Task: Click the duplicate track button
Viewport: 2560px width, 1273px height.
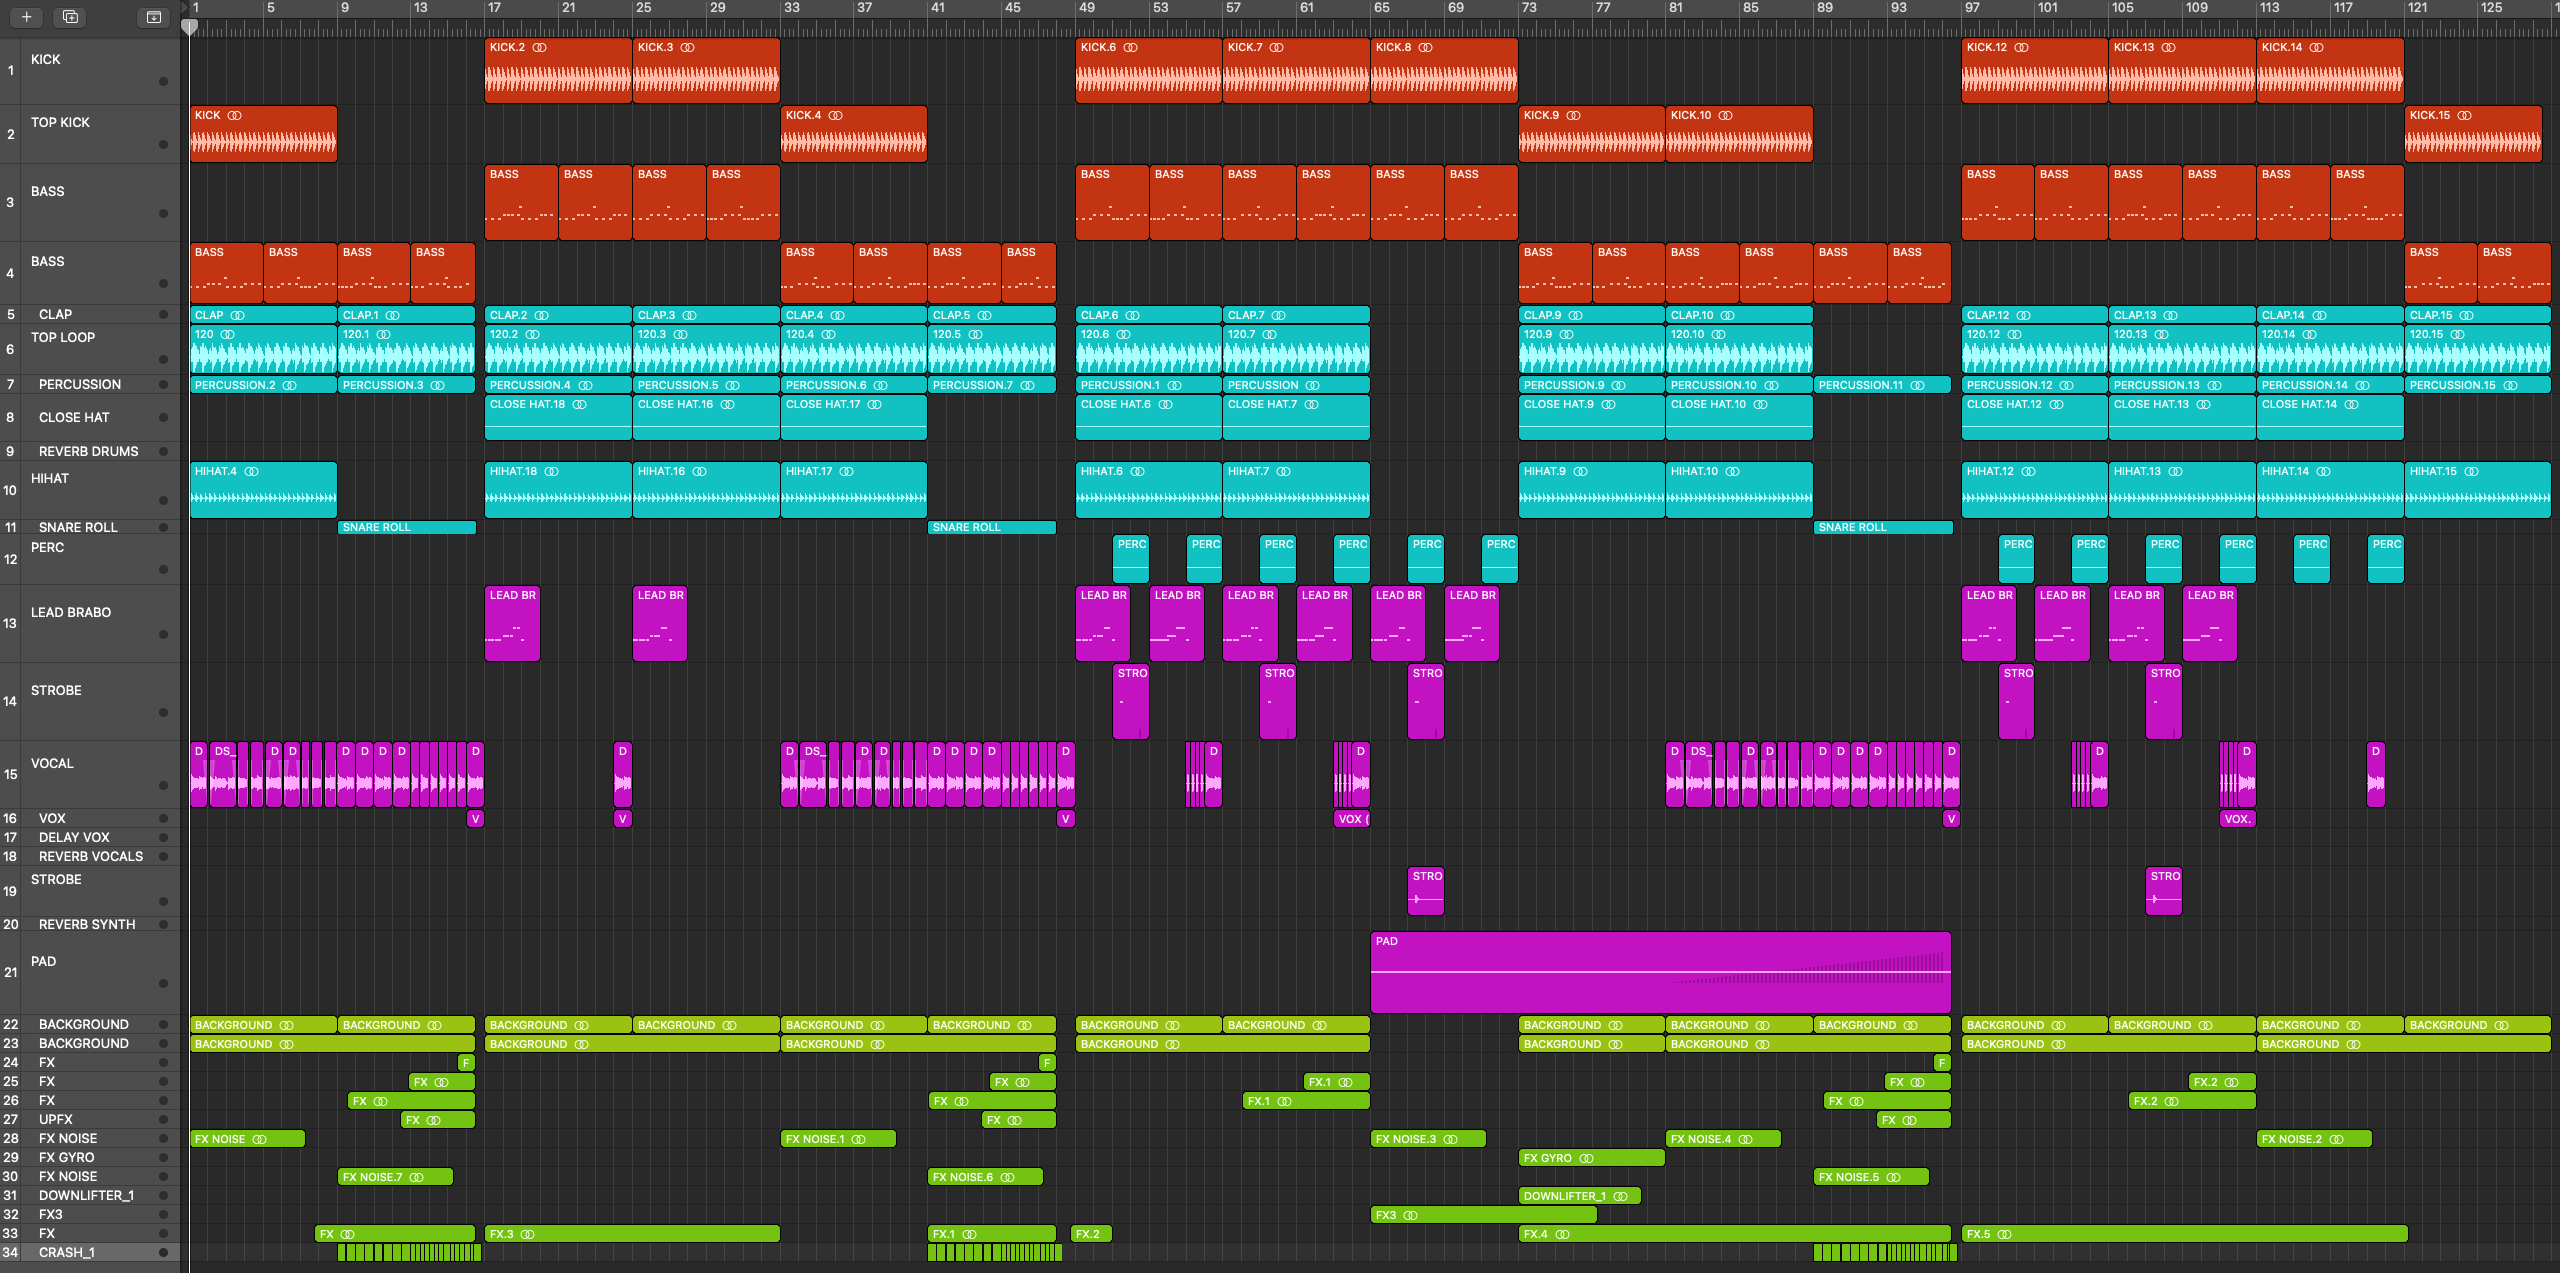Action: 70,17
